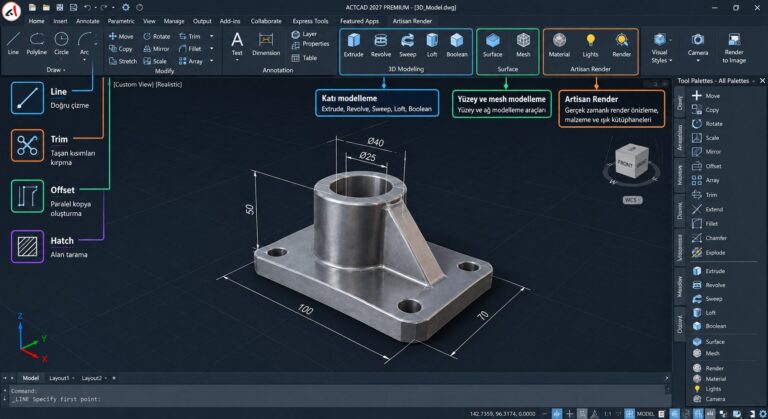This screenshot has width=768, height=419.
Task: Click Render in the Artisan Render ribbon panel
Action: click(x=622, y=45)
